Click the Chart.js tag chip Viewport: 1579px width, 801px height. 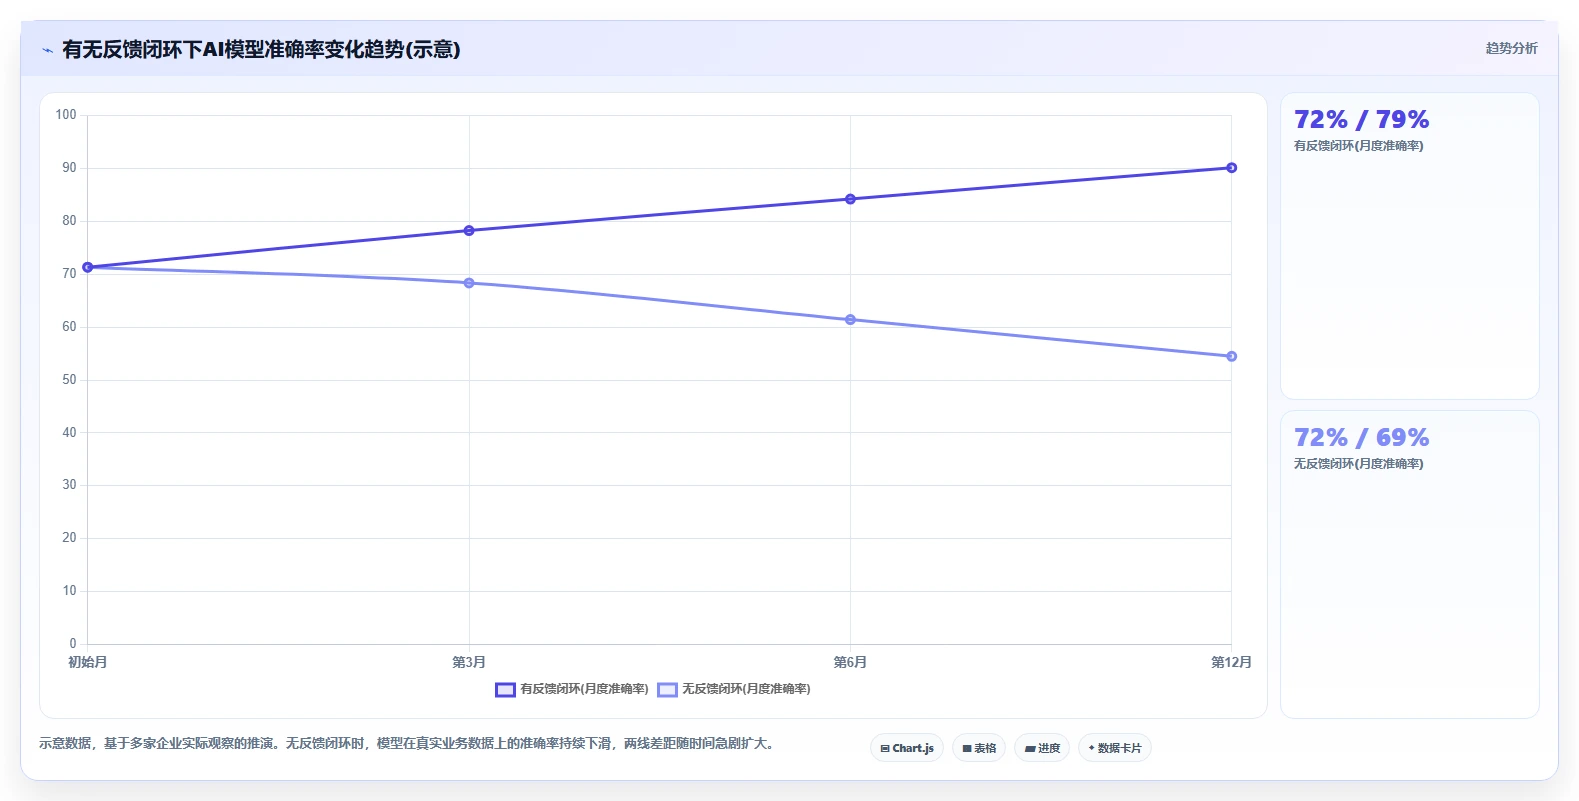[x=907, y=748]
